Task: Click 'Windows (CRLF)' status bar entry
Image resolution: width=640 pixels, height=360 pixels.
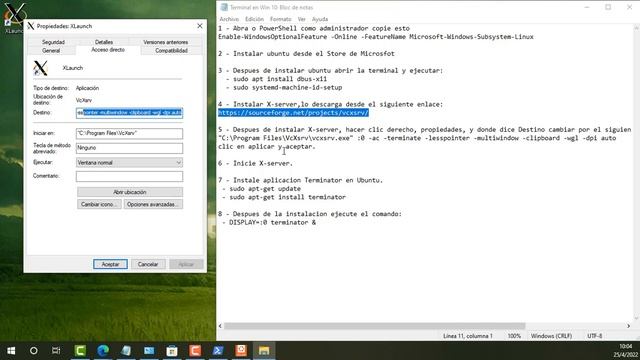Action: (x=551, y=336)
